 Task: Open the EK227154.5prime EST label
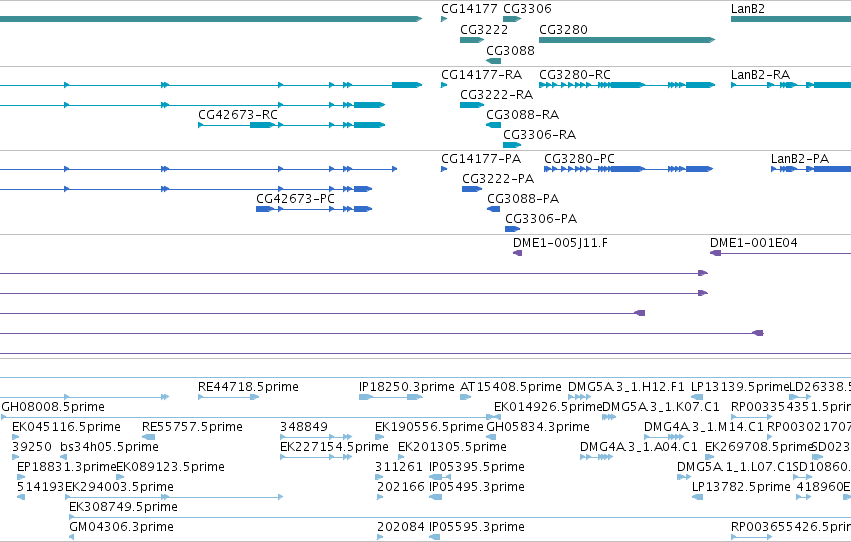[x=334, y=447]
